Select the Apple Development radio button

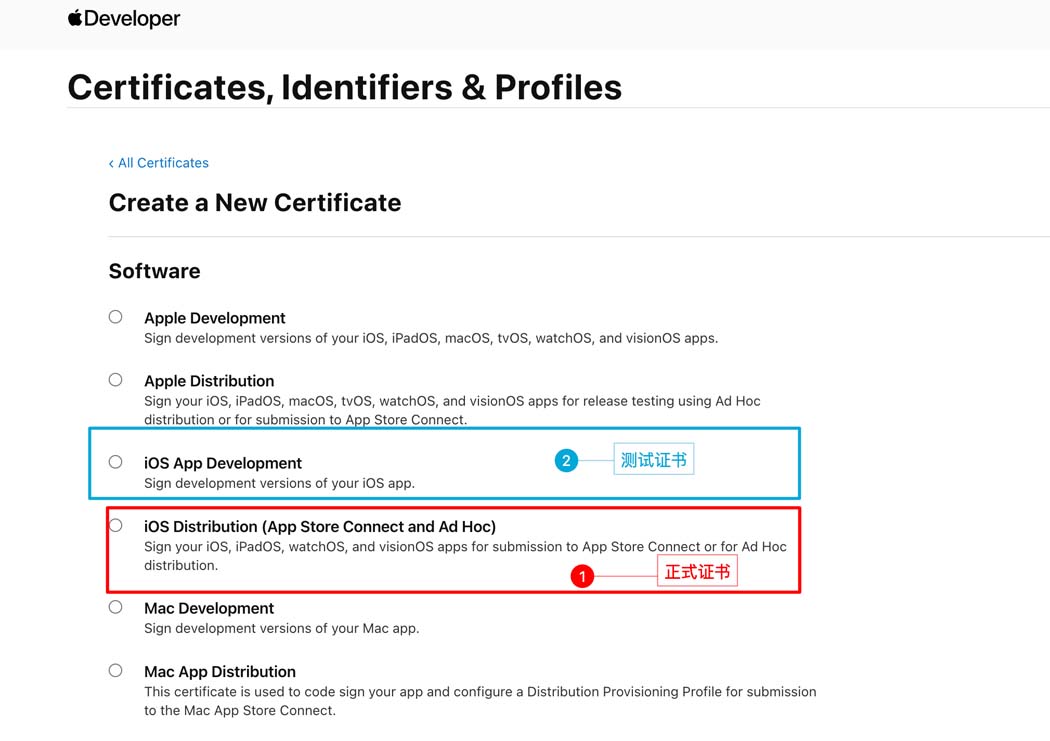coord(116,317)
